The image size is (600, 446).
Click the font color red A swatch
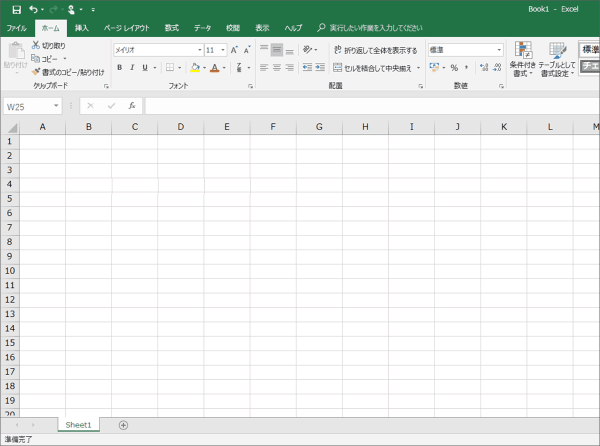pos(214,68)
